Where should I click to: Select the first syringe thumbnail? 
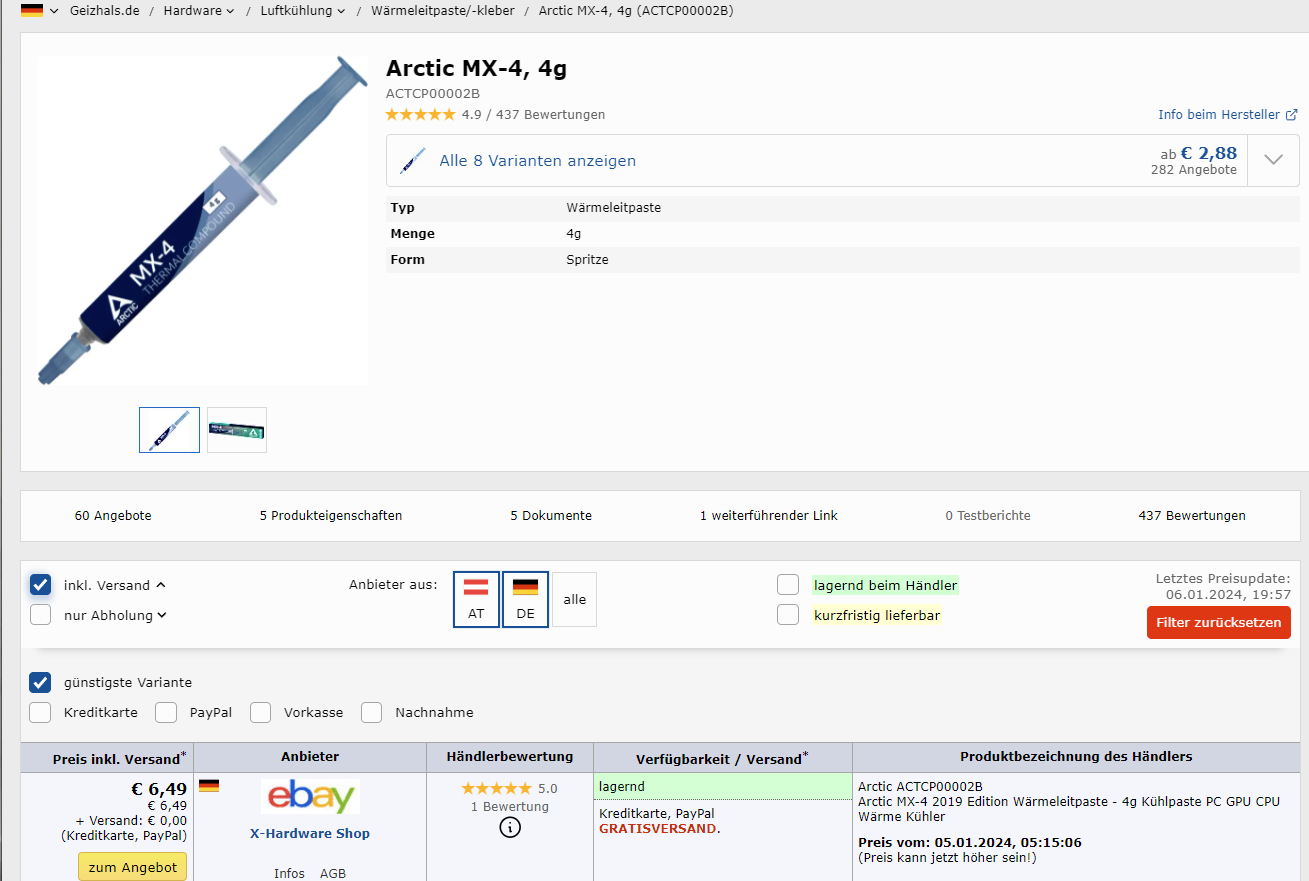tap(169, 430)
